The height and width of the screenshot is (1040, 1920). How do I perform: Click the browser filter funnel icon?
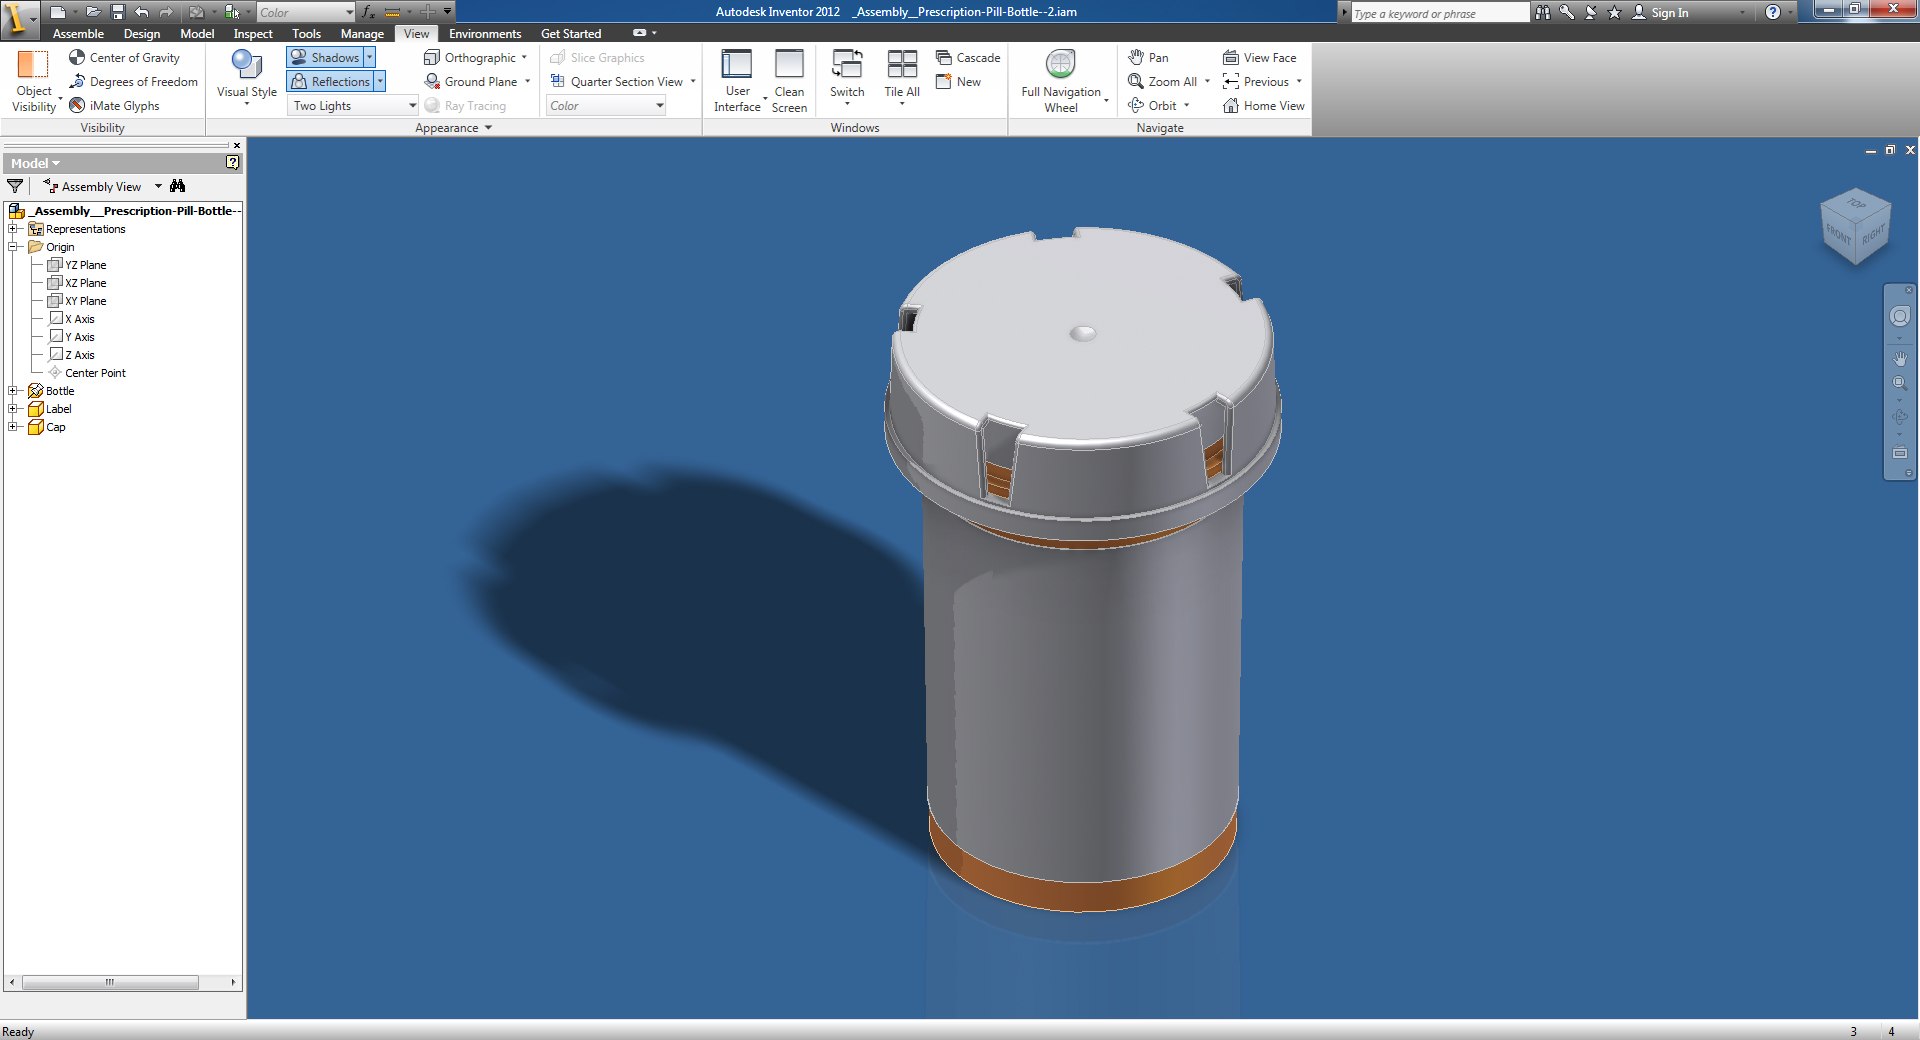point(15,186)
